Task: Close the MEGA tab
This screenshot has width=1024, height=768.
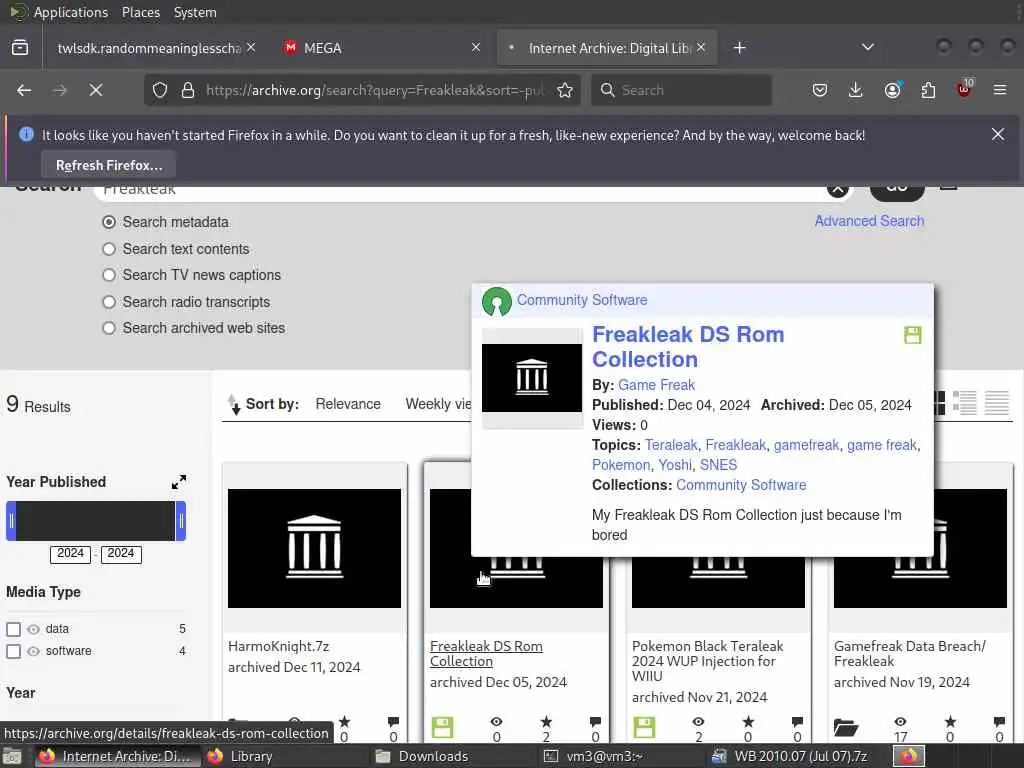Action: tap(475, 48)
